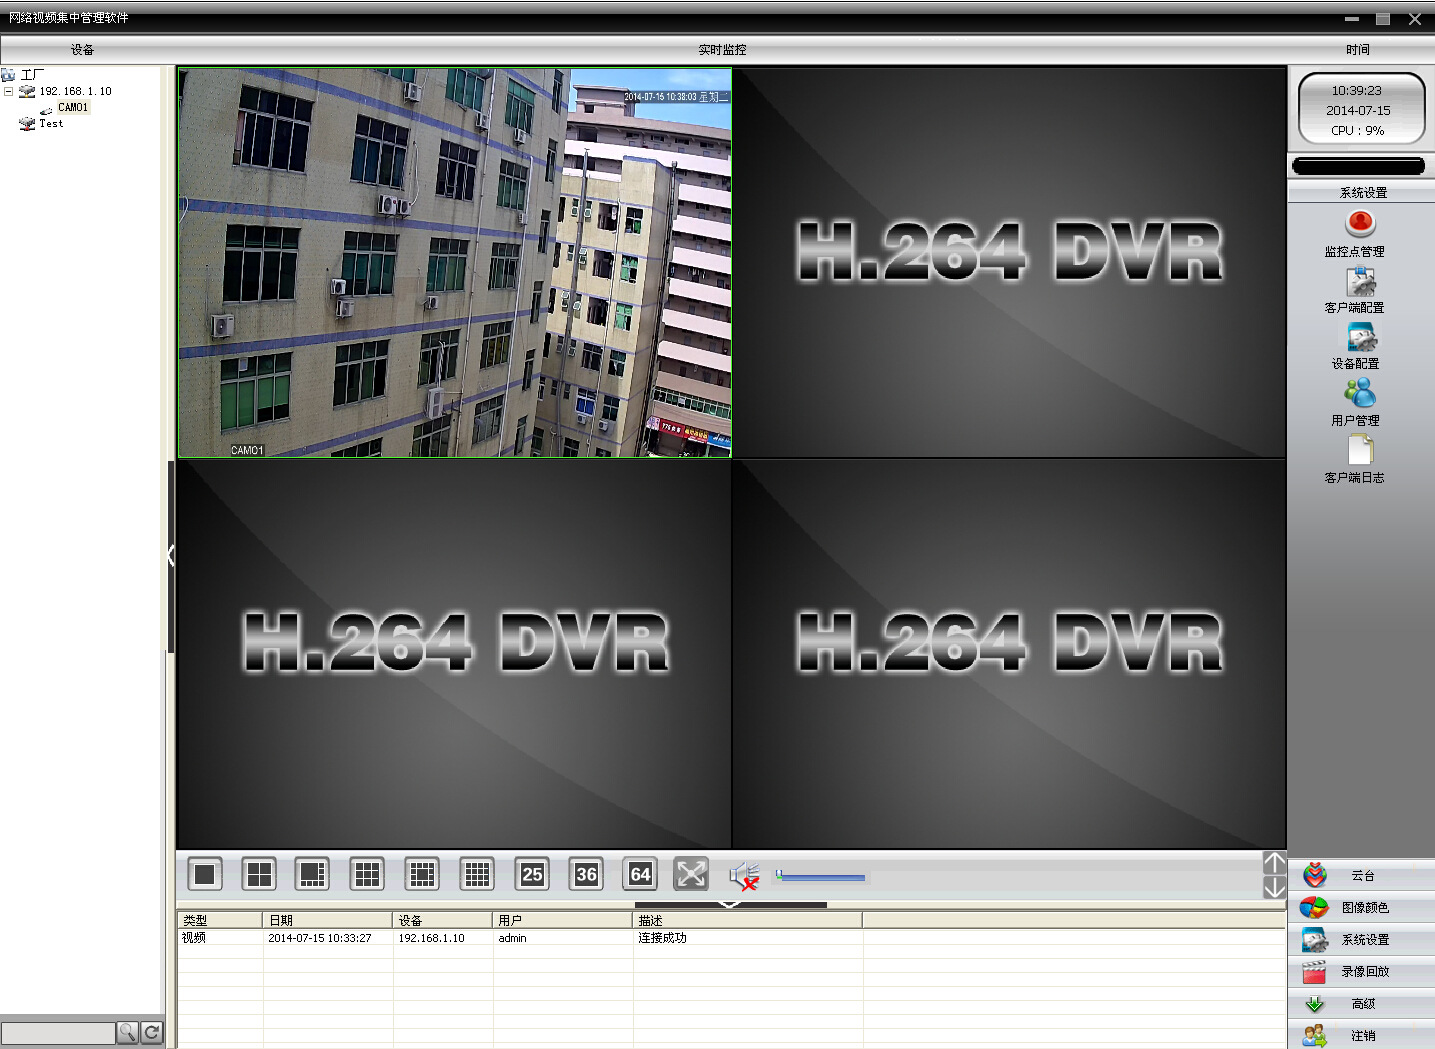1435x1049 pixels.
Task: Toggle the muted speaker audio icon
Action: click(x=744, y=876)
